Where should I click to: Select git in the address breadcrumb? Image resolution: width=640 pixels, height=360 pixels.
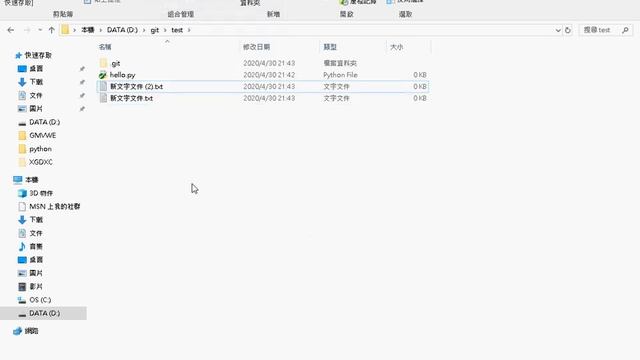coord(155,30)
